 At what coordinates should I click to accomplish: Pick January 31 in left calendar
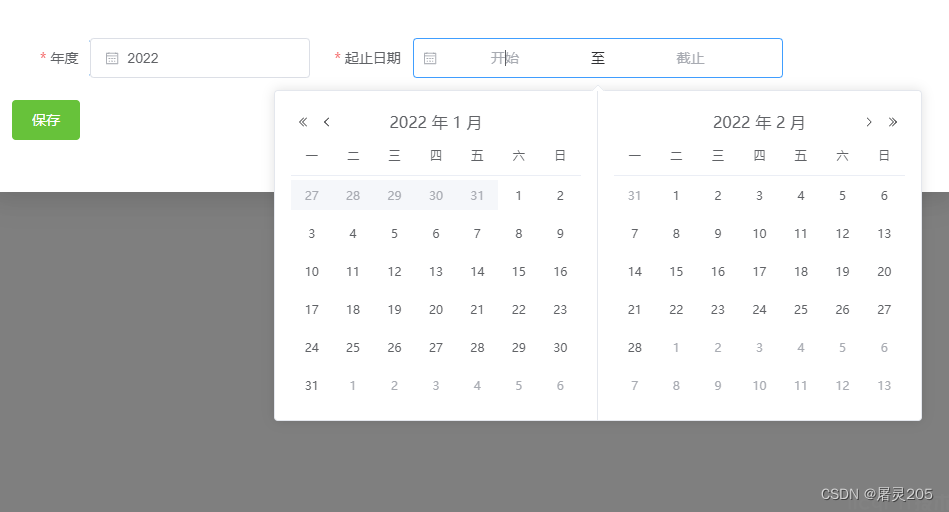311,386
